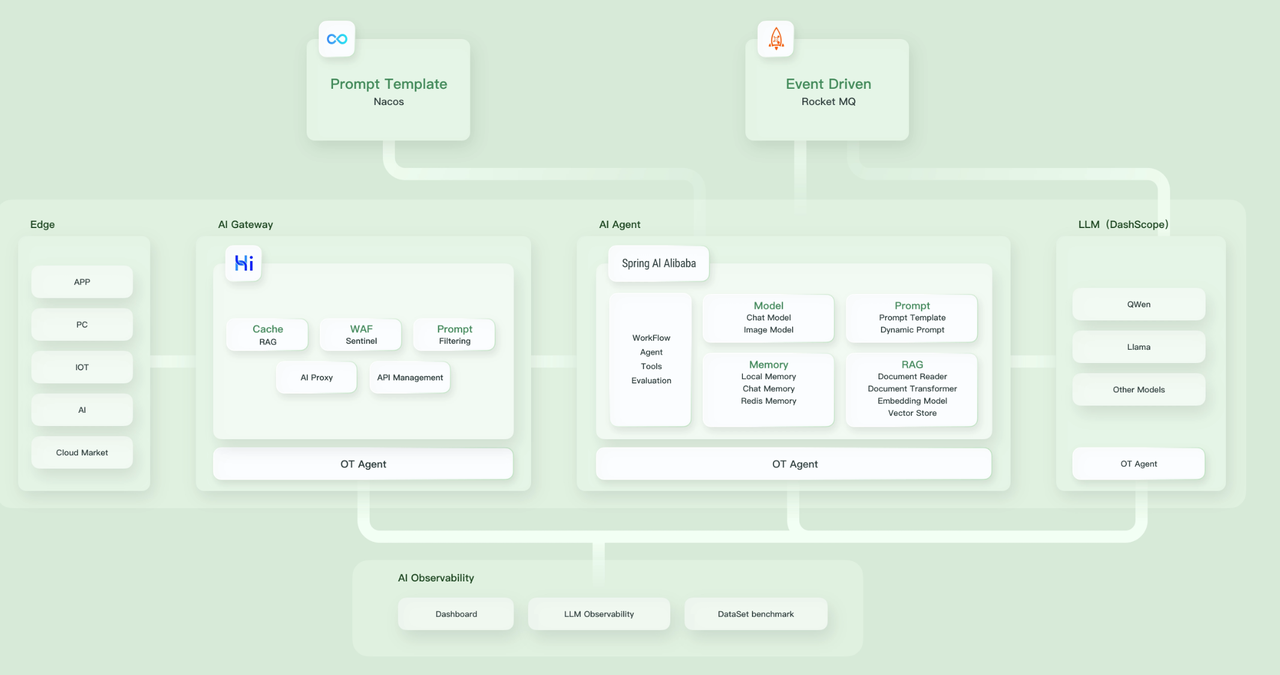Click OT Agent bar in AI Agent
Image resolution: width=1280 pixels, height=675 pixels.
click(x=794, y=464)
